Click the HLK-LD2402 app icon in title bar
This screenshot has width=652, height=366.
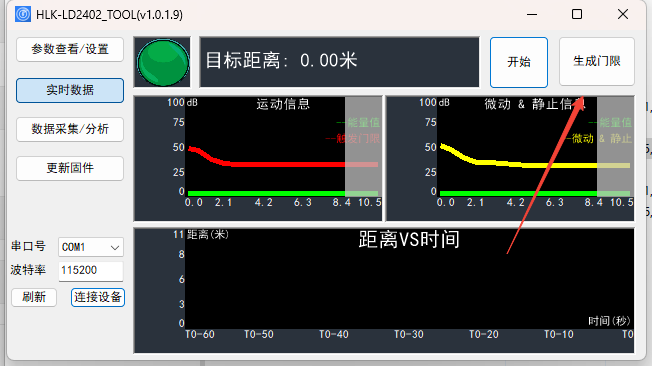23,15
